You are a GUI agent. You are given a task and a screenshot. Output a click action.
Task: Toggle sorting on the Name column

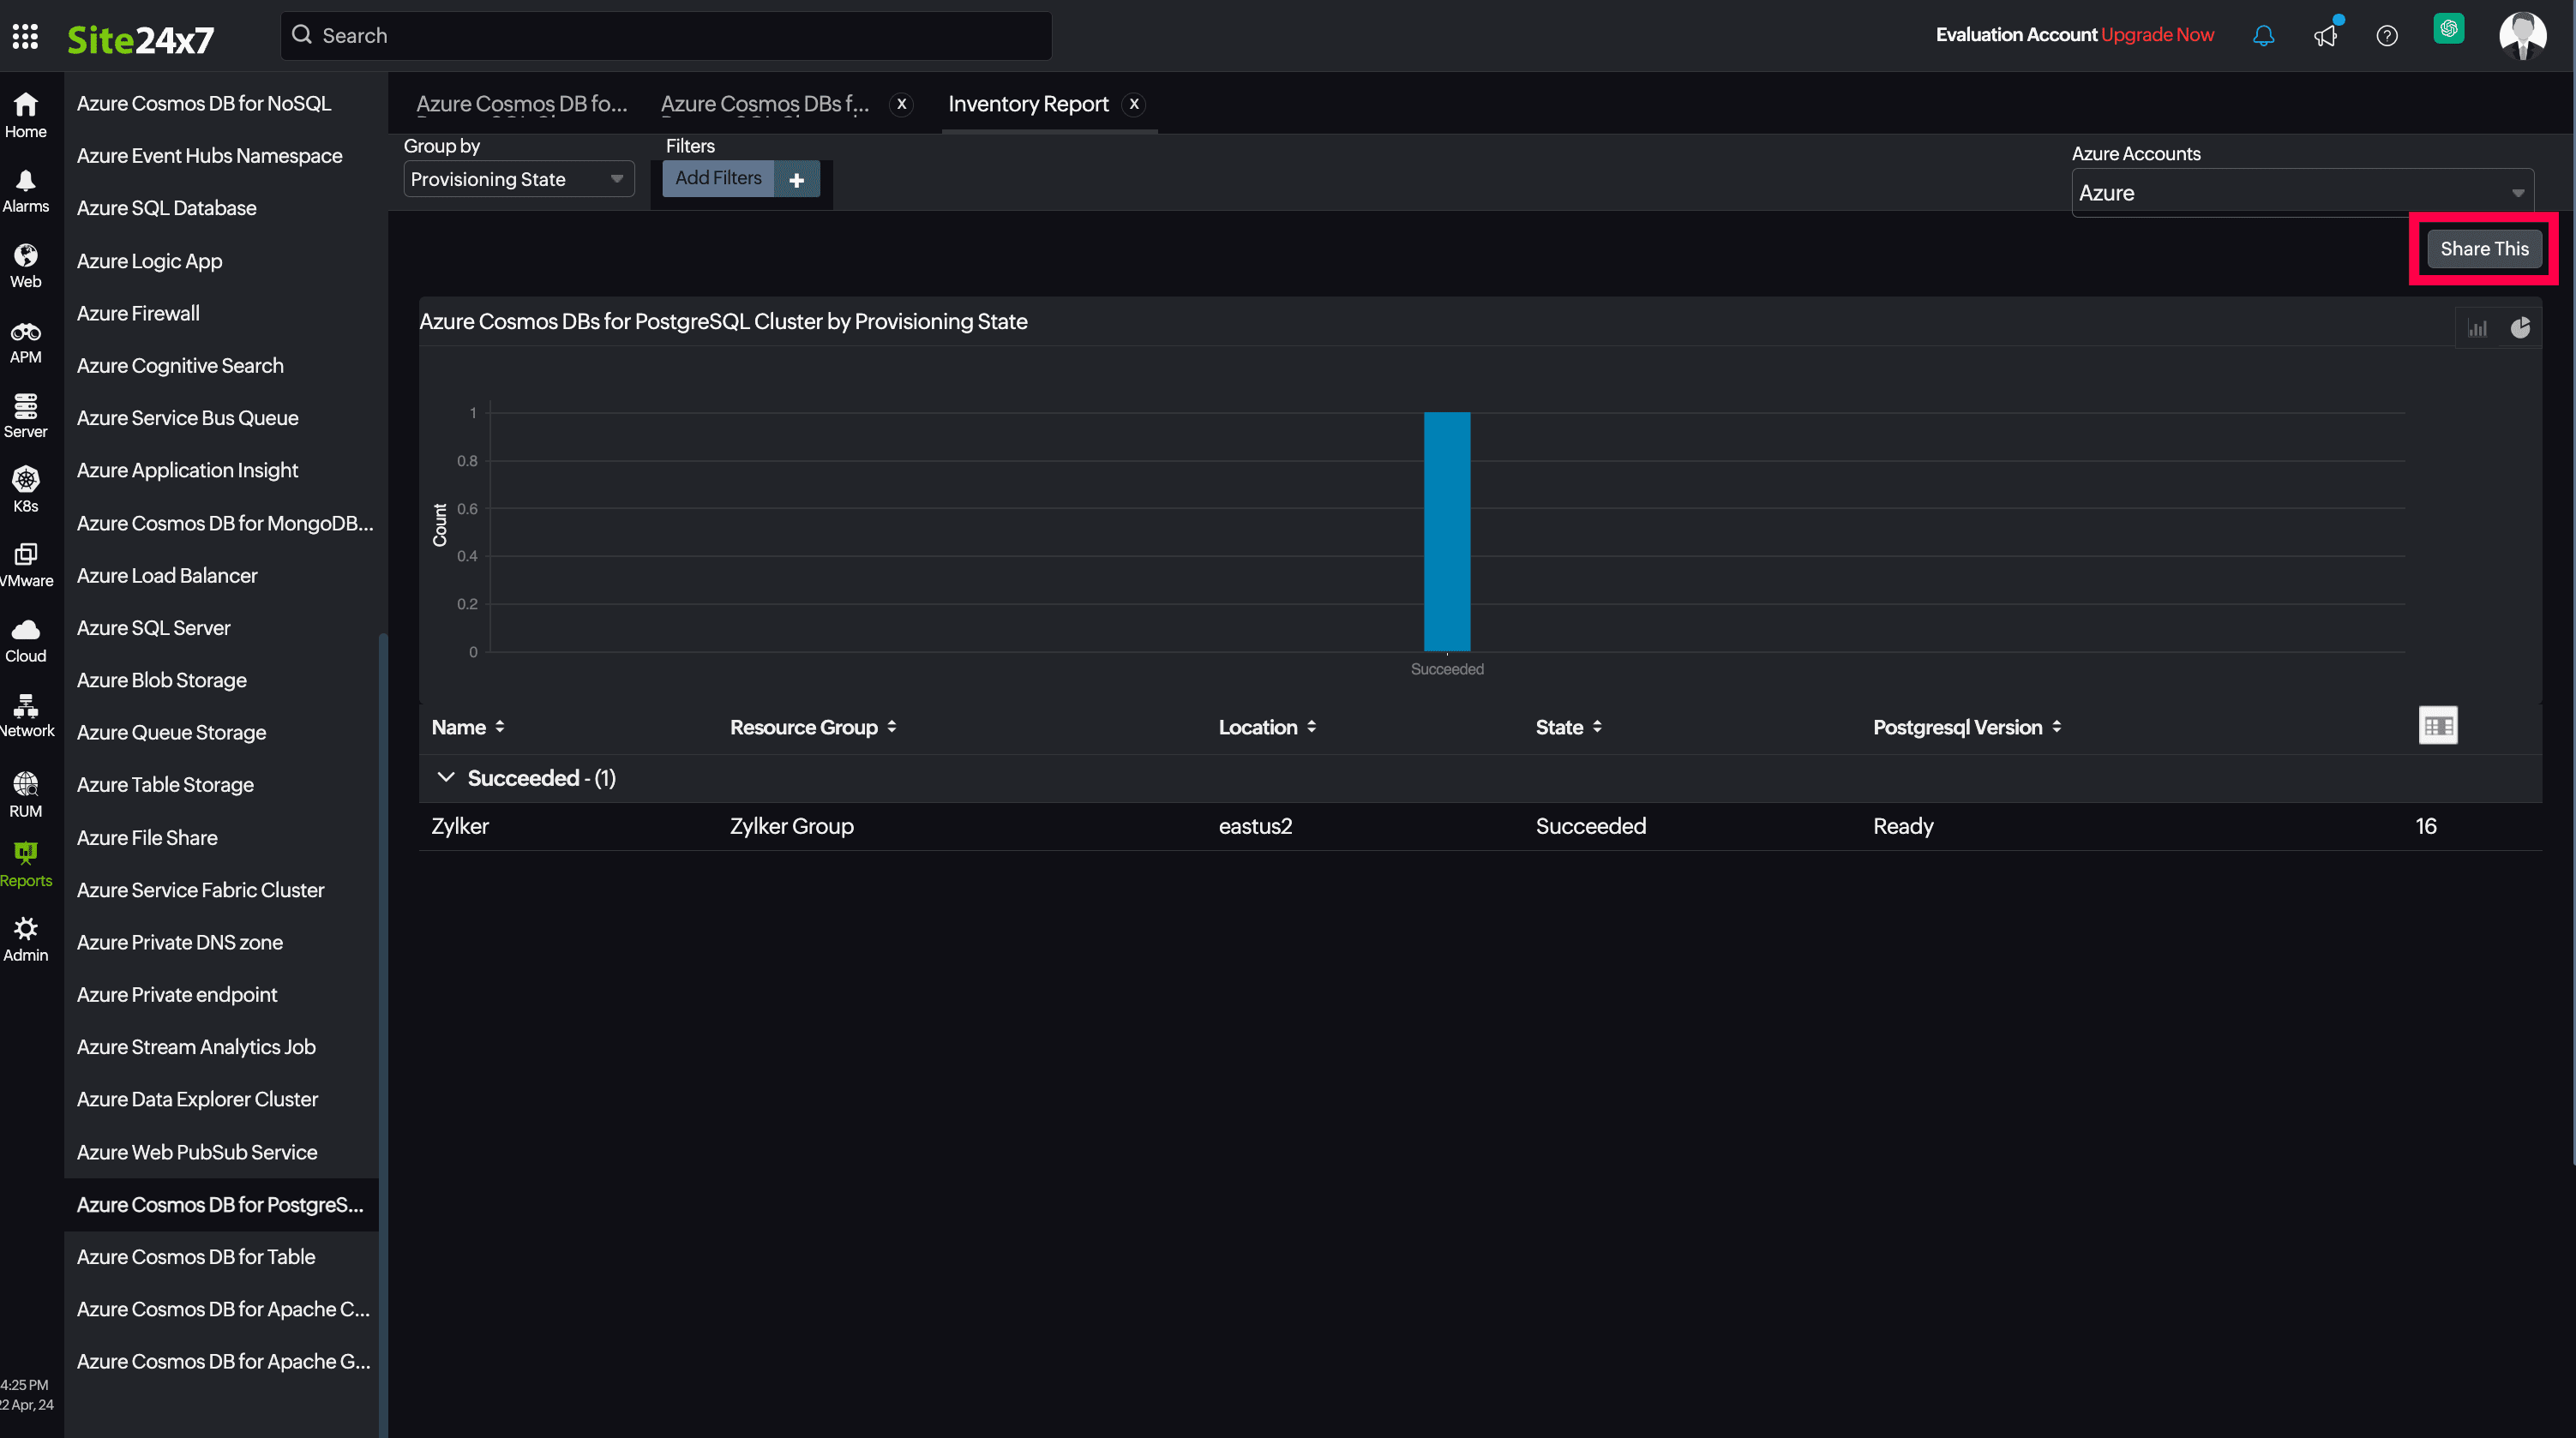(500, 727)
